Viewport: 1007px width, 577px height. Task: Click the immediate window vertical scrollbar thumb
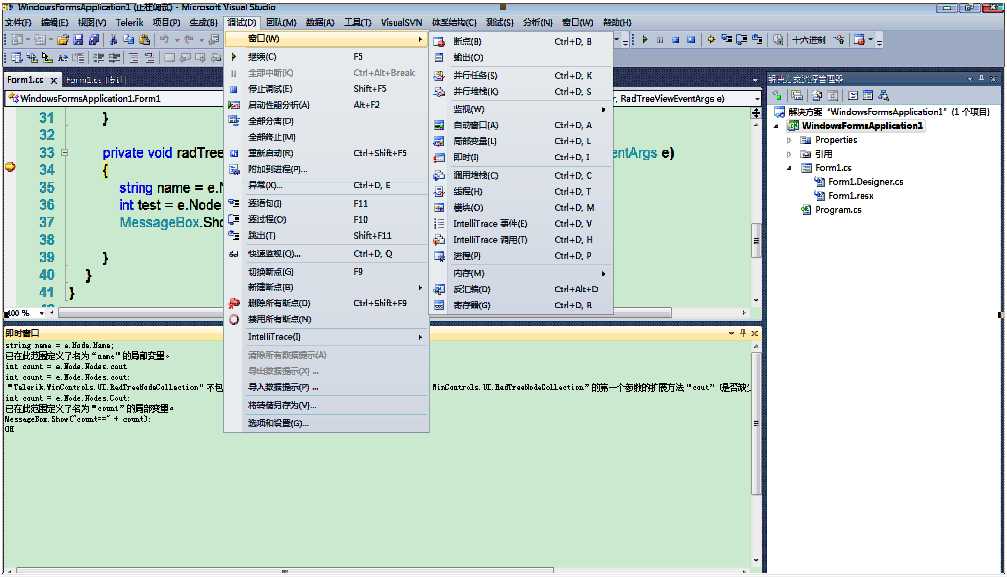(756, 423)
